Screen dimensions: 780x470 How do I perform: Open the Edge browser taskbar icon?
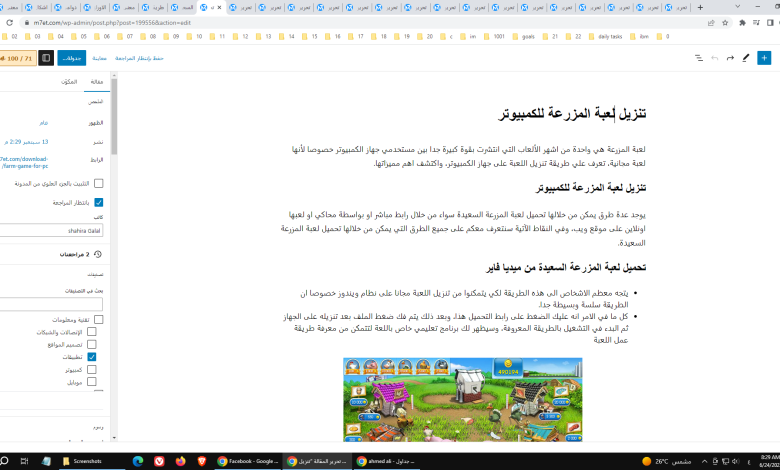[x=138, y=461]
